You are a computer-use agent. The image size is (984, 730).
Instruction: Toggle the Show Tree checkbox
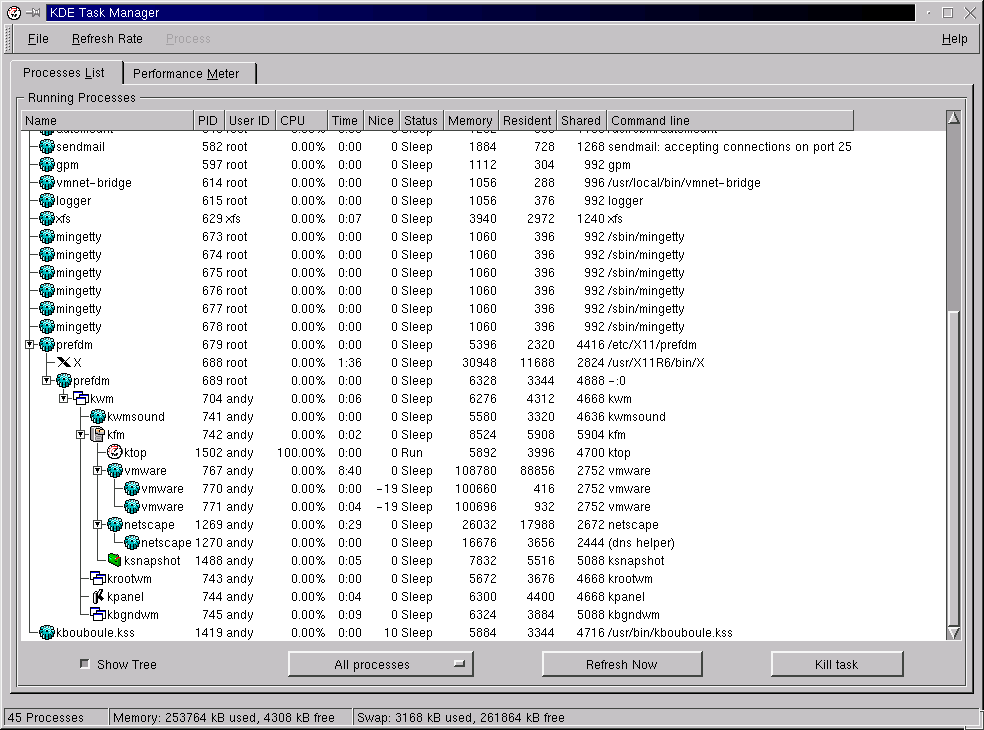pos(85,664)
